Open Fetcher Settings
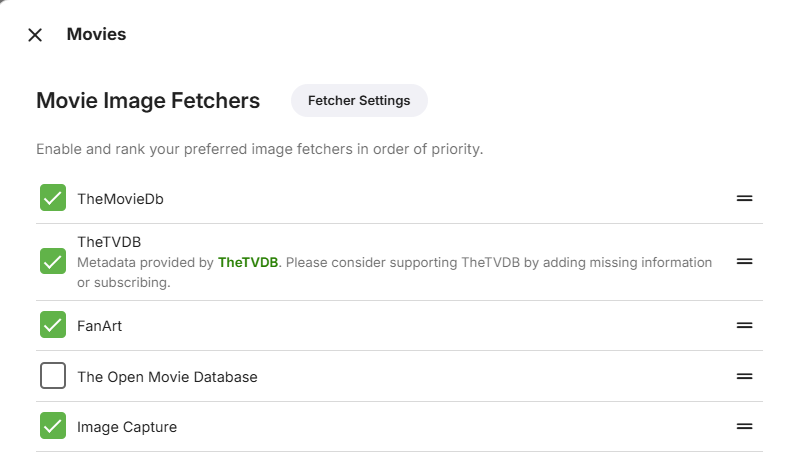 [x=359, y=101]
